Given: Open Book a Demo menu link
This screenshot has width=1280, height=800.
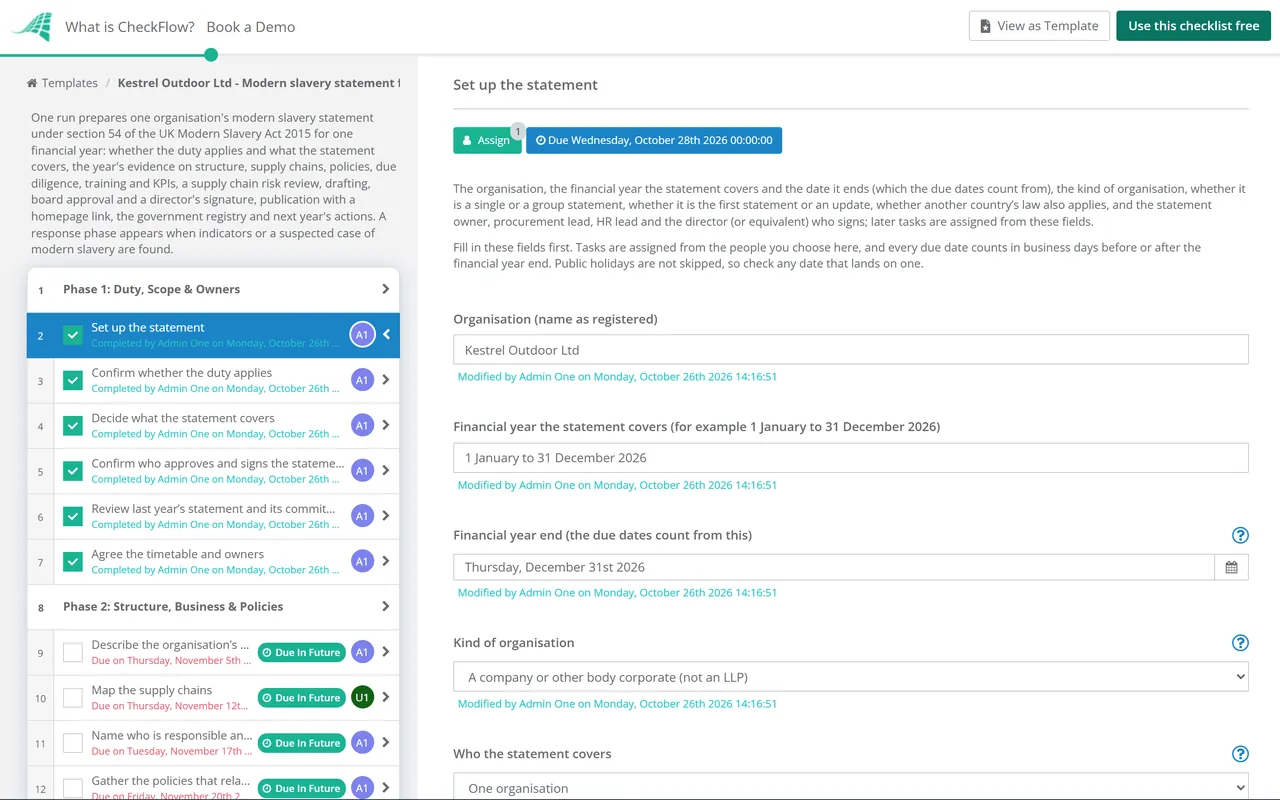Looking at the screenshot, I should point(251,27).
